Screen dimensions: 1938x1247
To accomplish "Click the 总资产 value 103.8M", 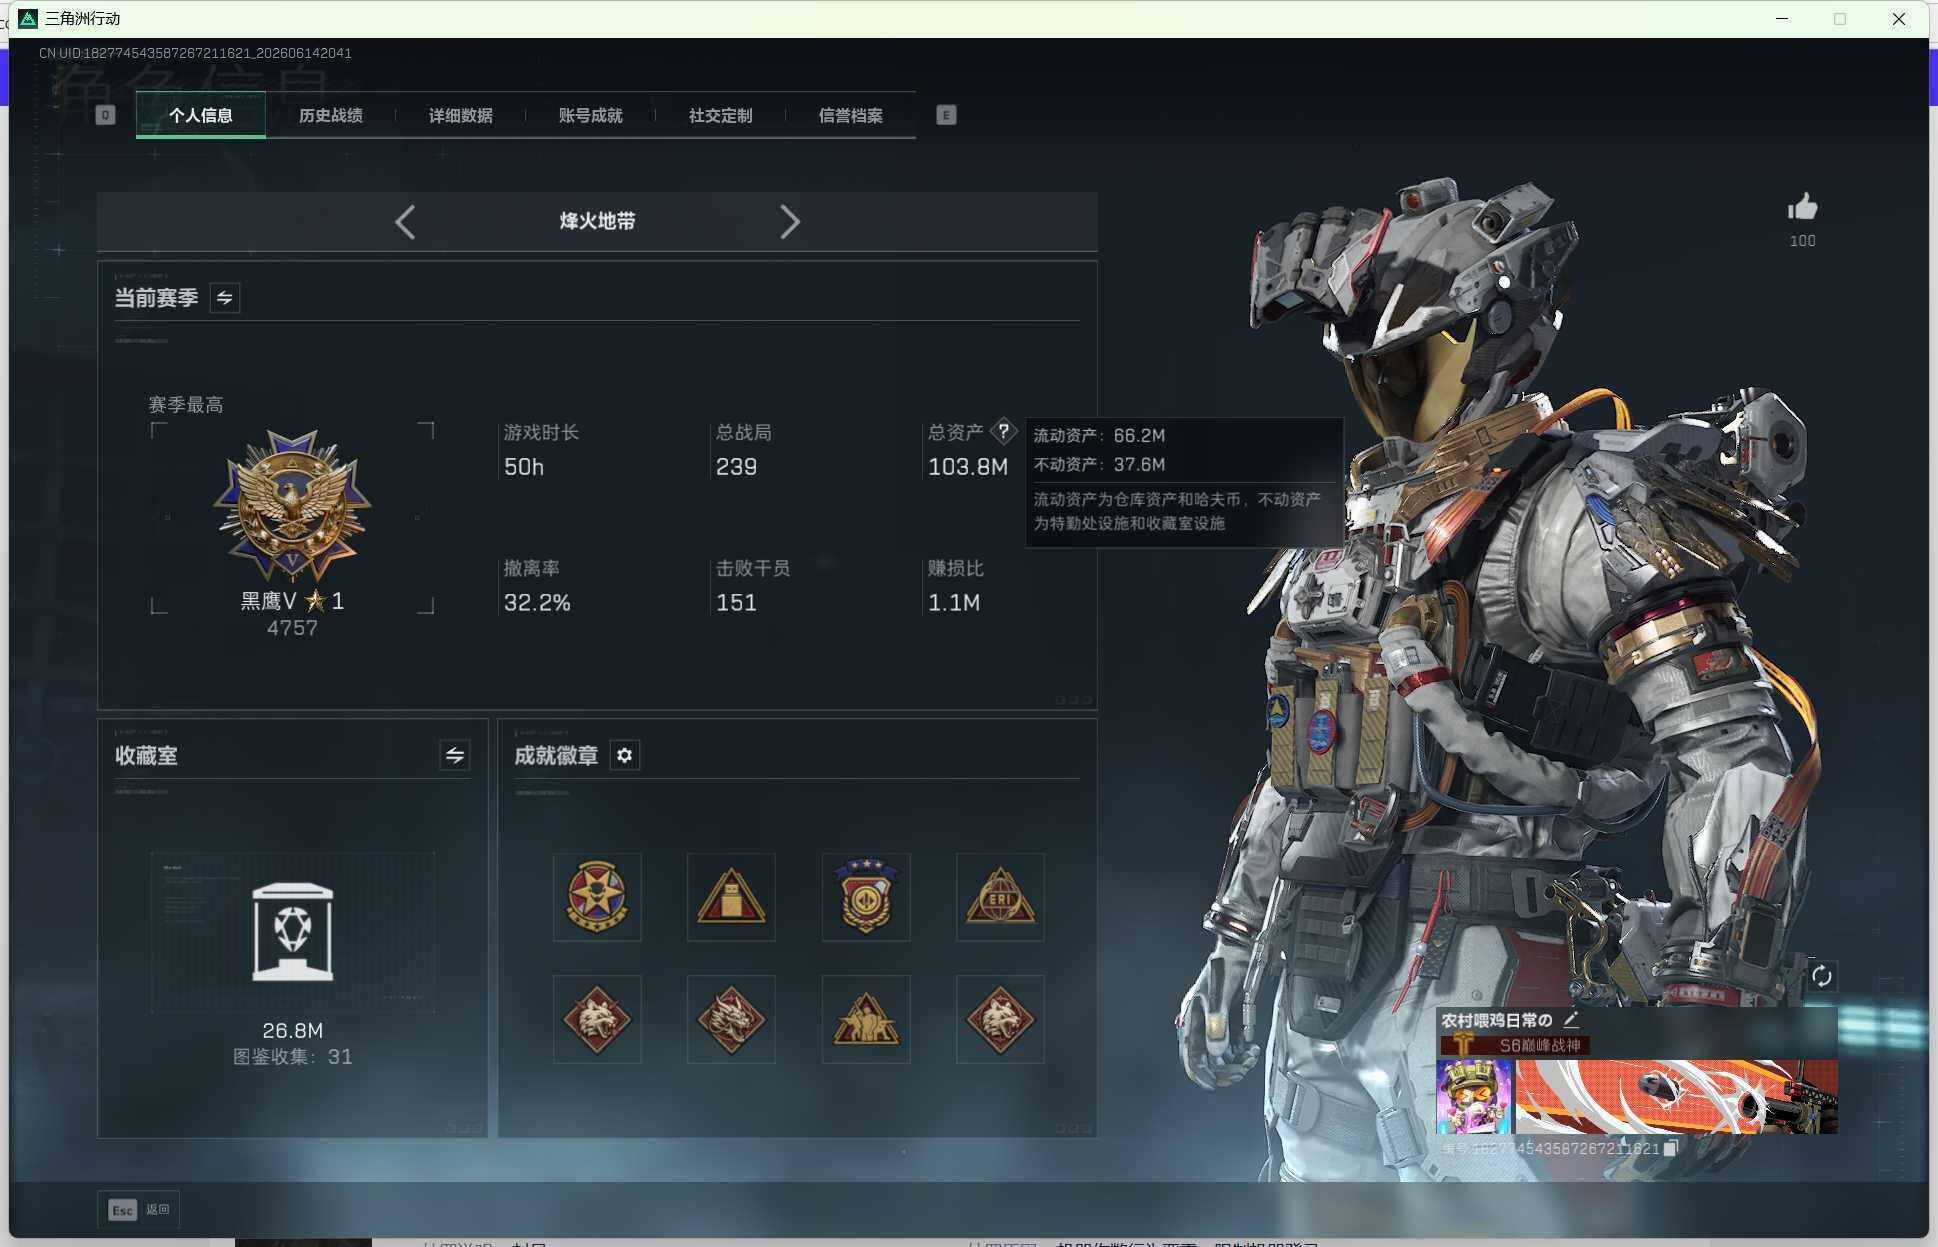I will click(967, 467).
